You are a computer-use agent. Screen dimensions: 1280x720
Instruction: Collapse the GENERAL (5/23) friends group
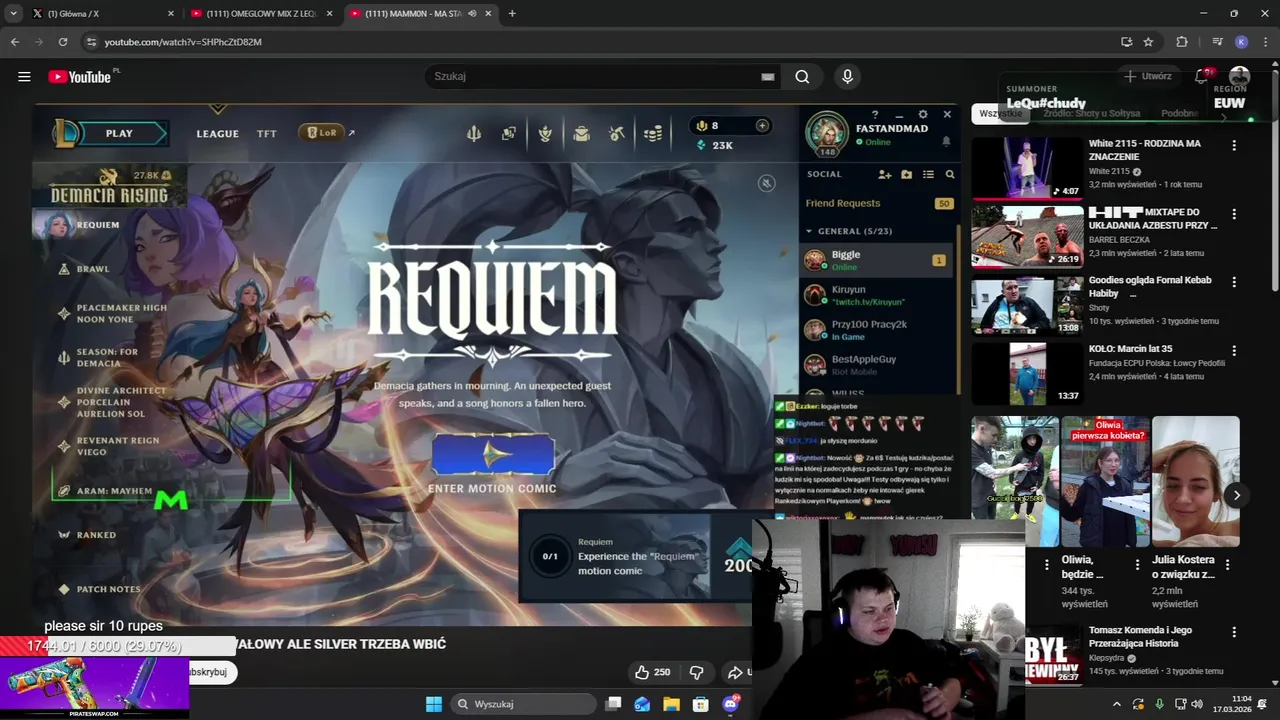tap(809, 231)
